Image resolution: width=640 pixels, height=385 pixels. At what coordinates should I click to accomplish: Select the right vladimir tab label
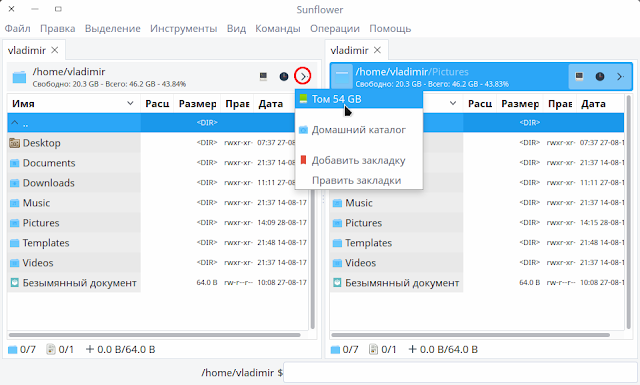click(349, 50)
